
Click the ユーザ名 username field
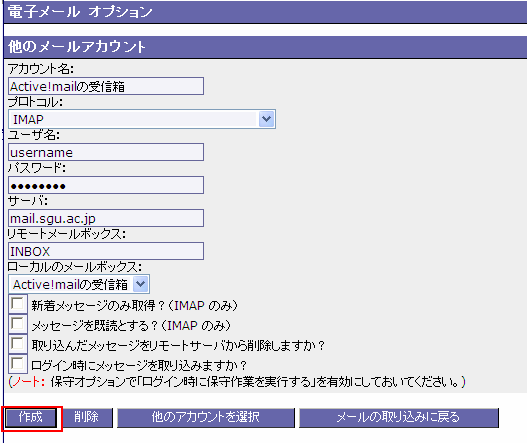click(x=106, y=152)
